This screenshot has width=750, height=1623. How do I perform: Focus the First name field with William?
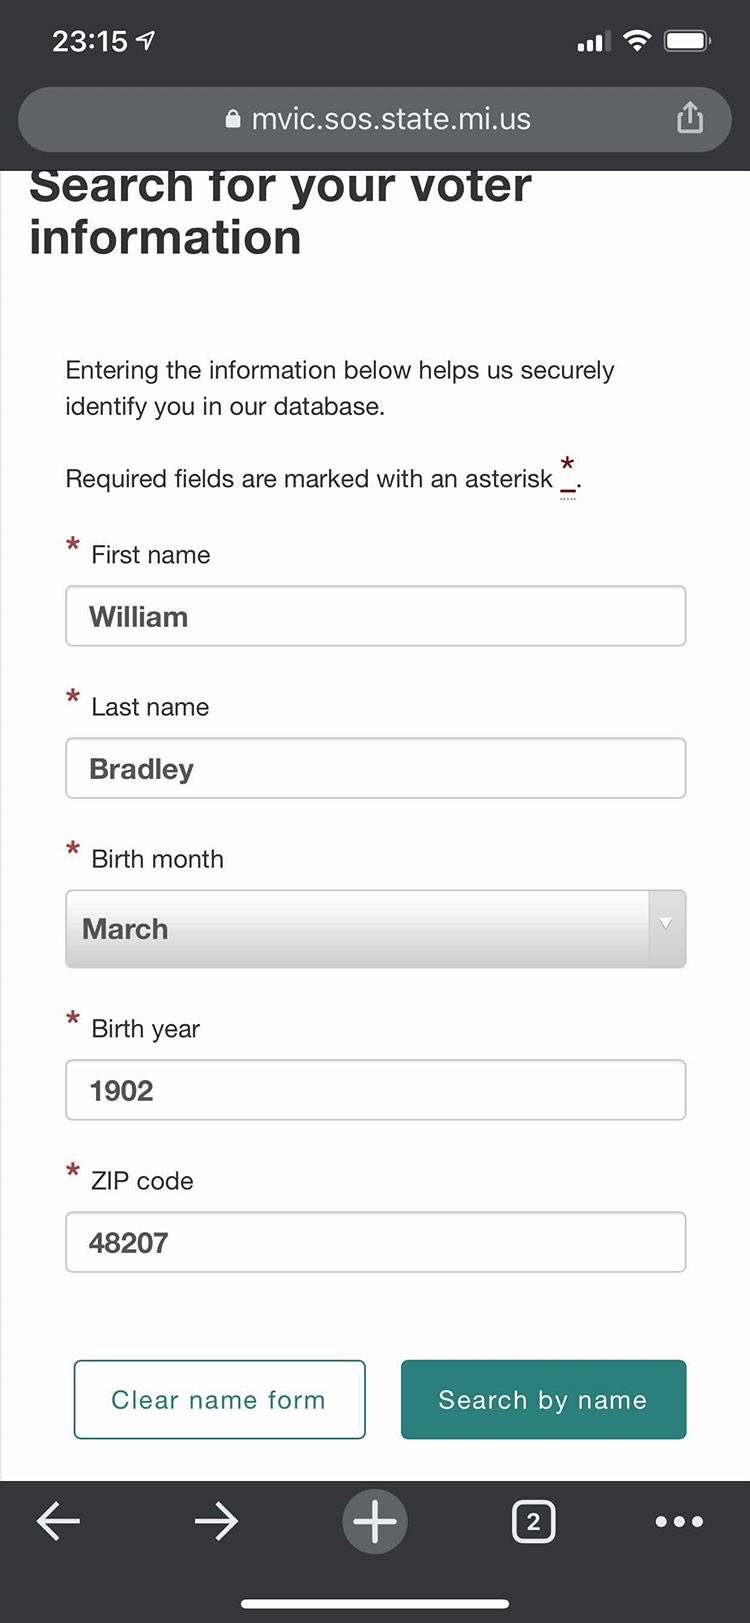coord(375,616)
